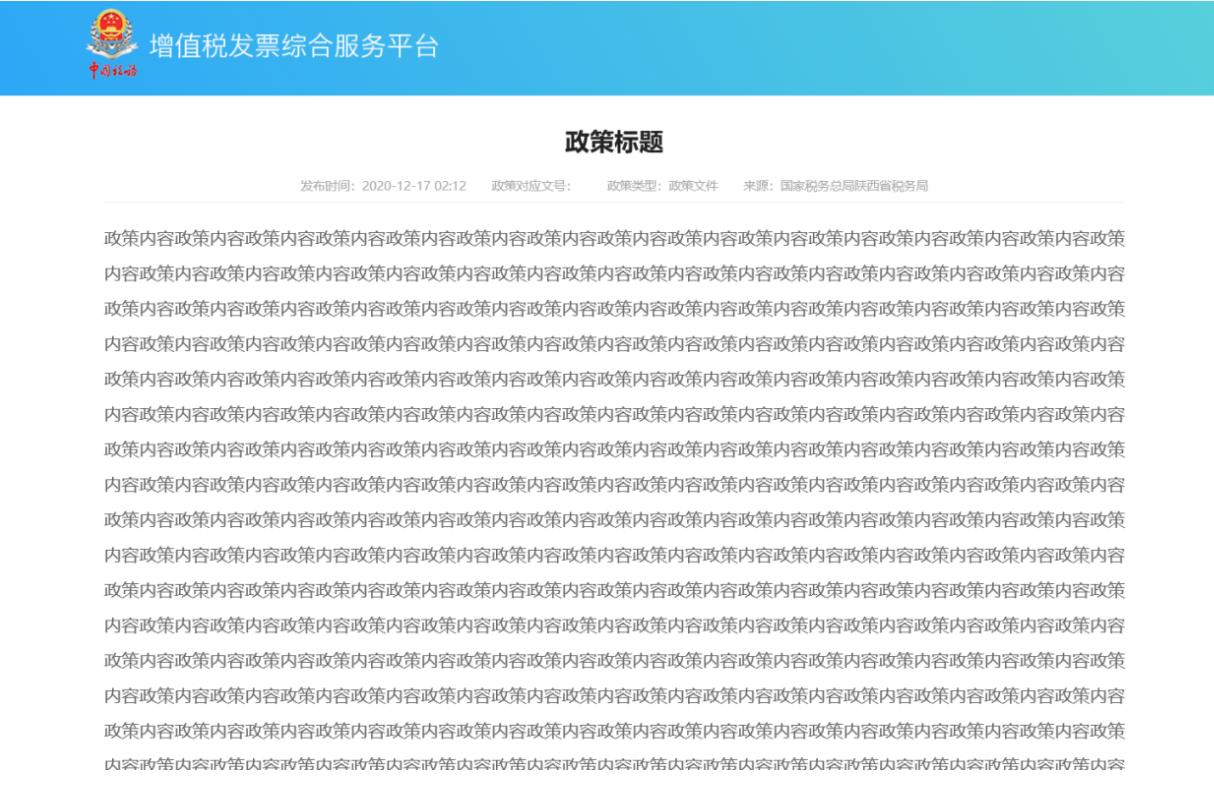
Task: Select the 政策标题 heading
Action: coord(614,142)
